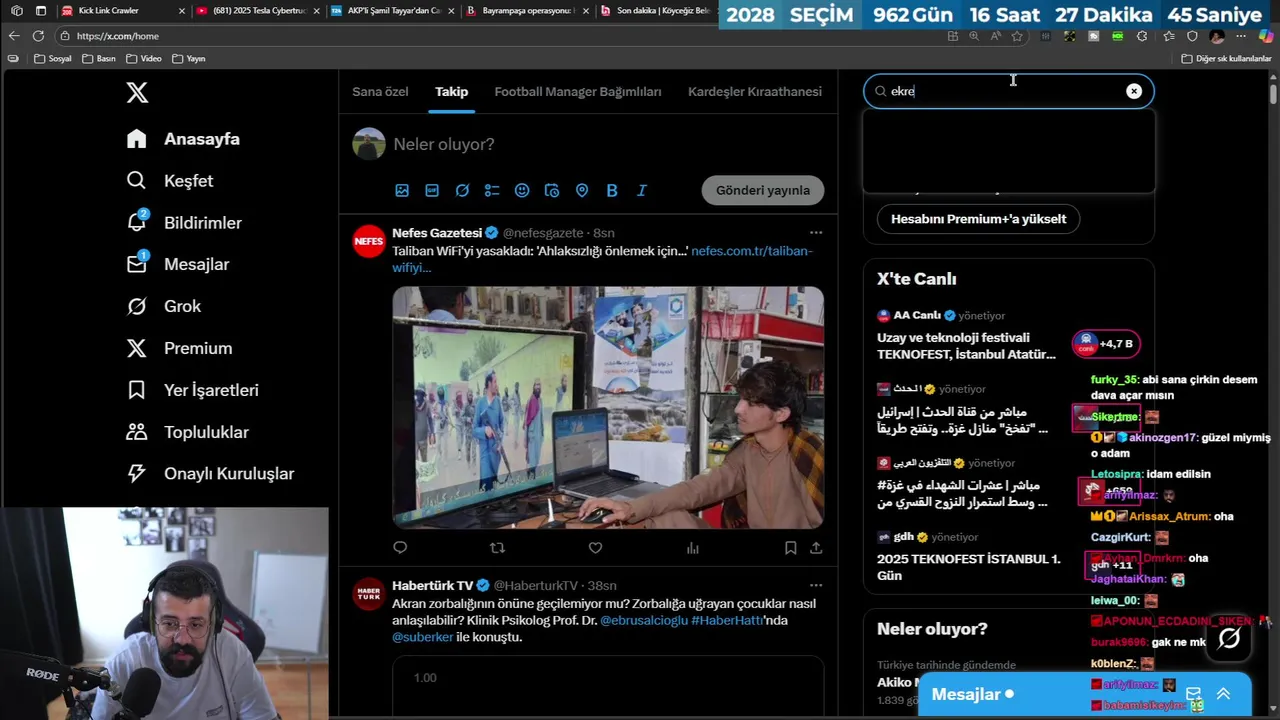Switch to Kick Link Crawler browser tab
The height and width of the screenshot is (720, 1280).
pyautogui.click(x=122, y=11)
